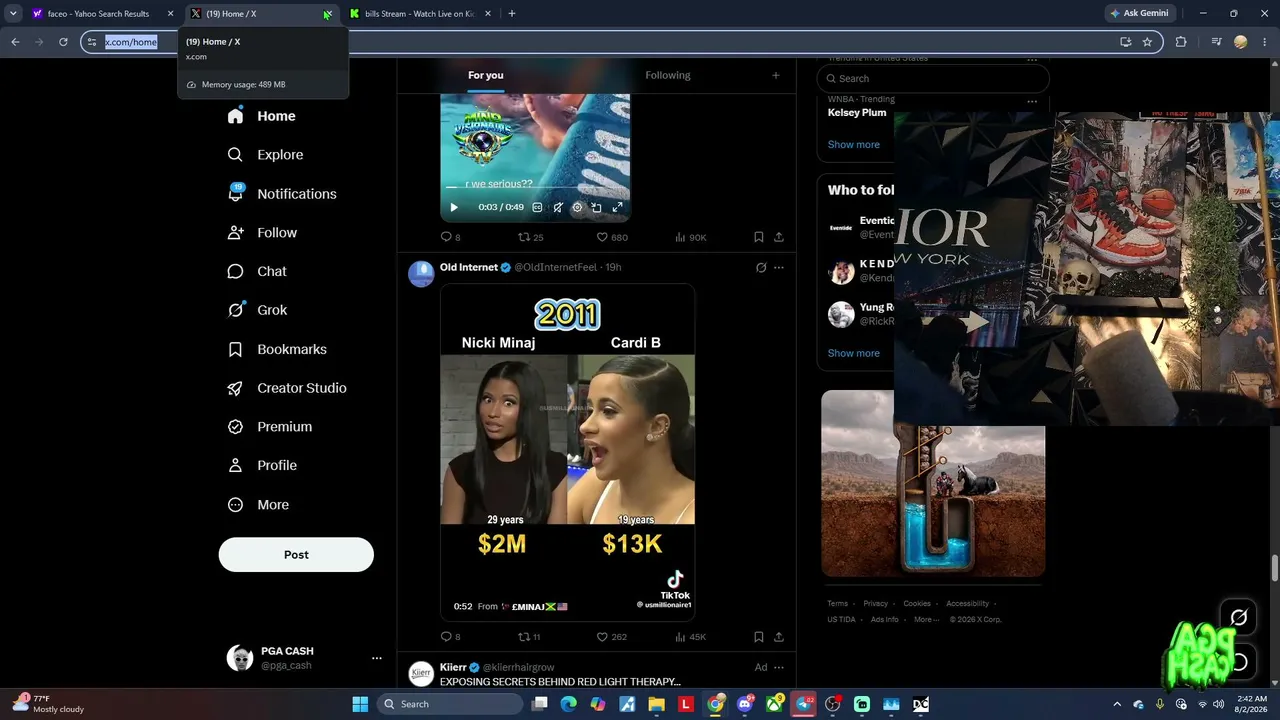Open more options for Kelsey Plum trend
This screenshot has height=720, width=1280.
(x=1032, y=101)
